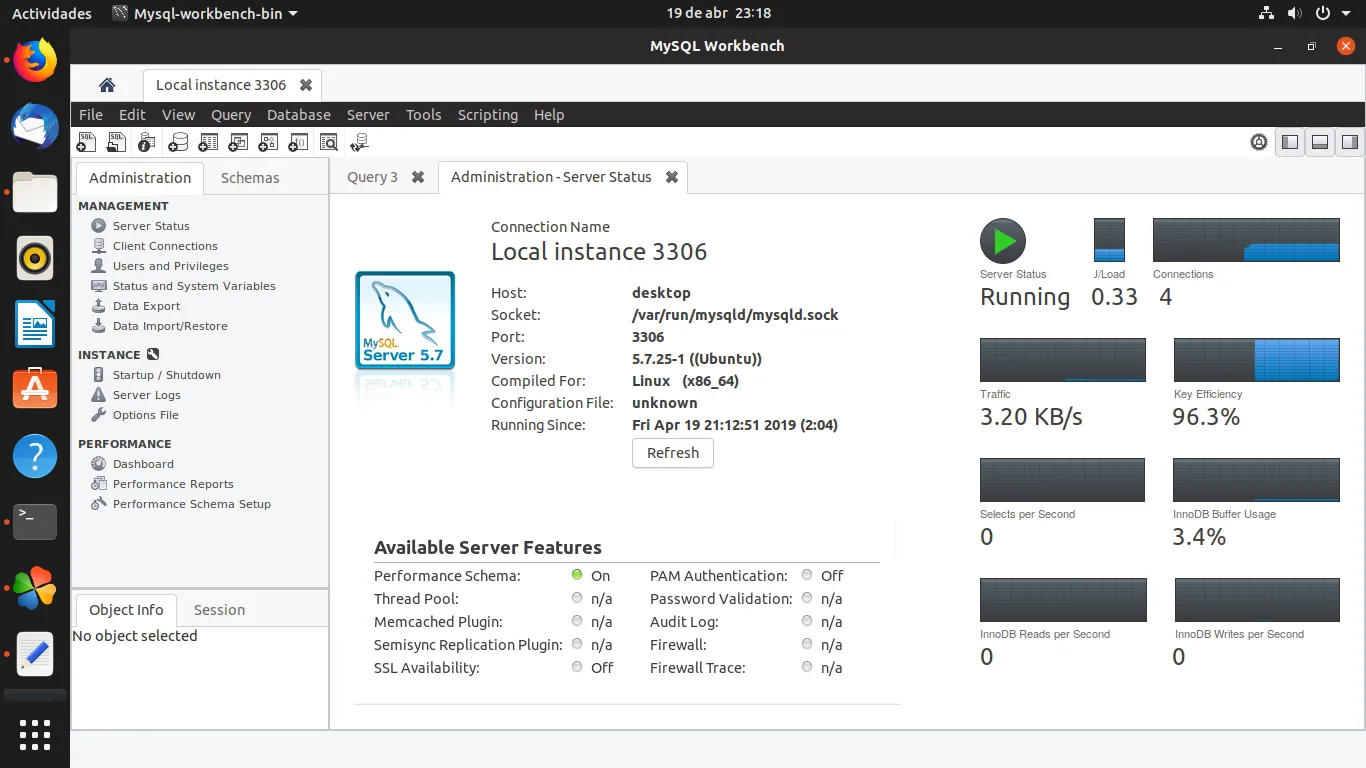
Task: Click the volume indicator in top bar
Action: pos(1295,14)
